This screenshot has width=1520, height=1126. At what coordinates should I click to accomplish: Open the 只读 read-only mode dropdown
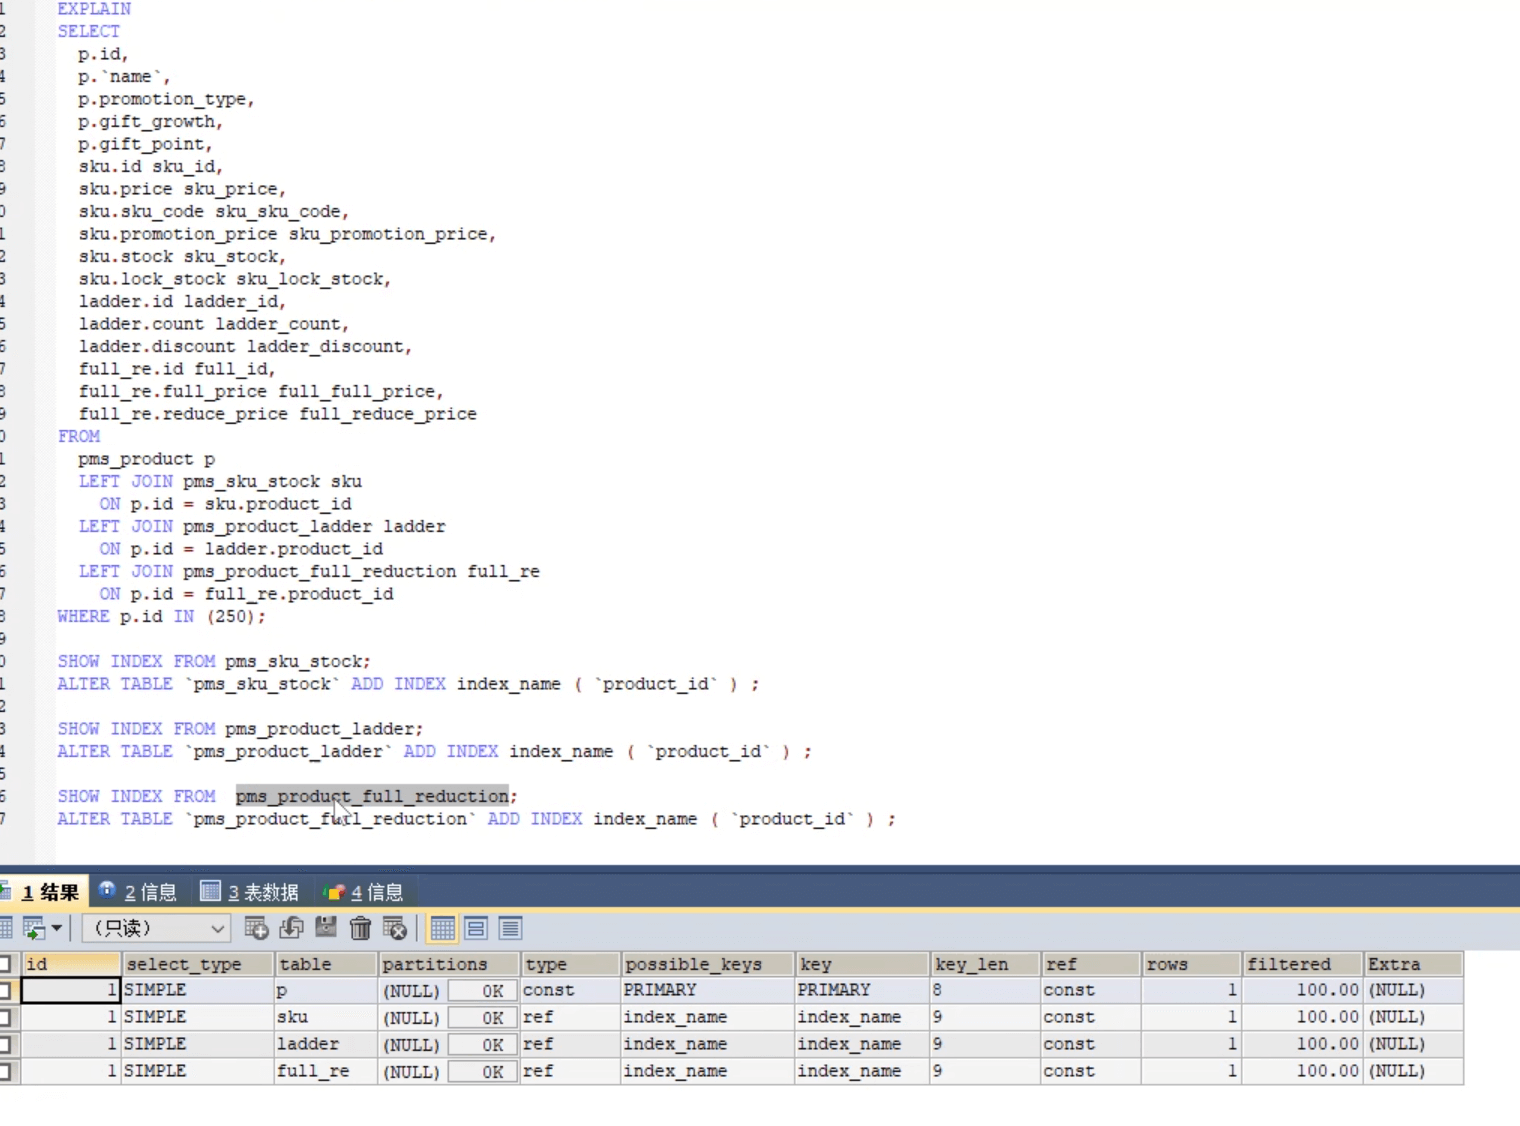pos(157,929)
